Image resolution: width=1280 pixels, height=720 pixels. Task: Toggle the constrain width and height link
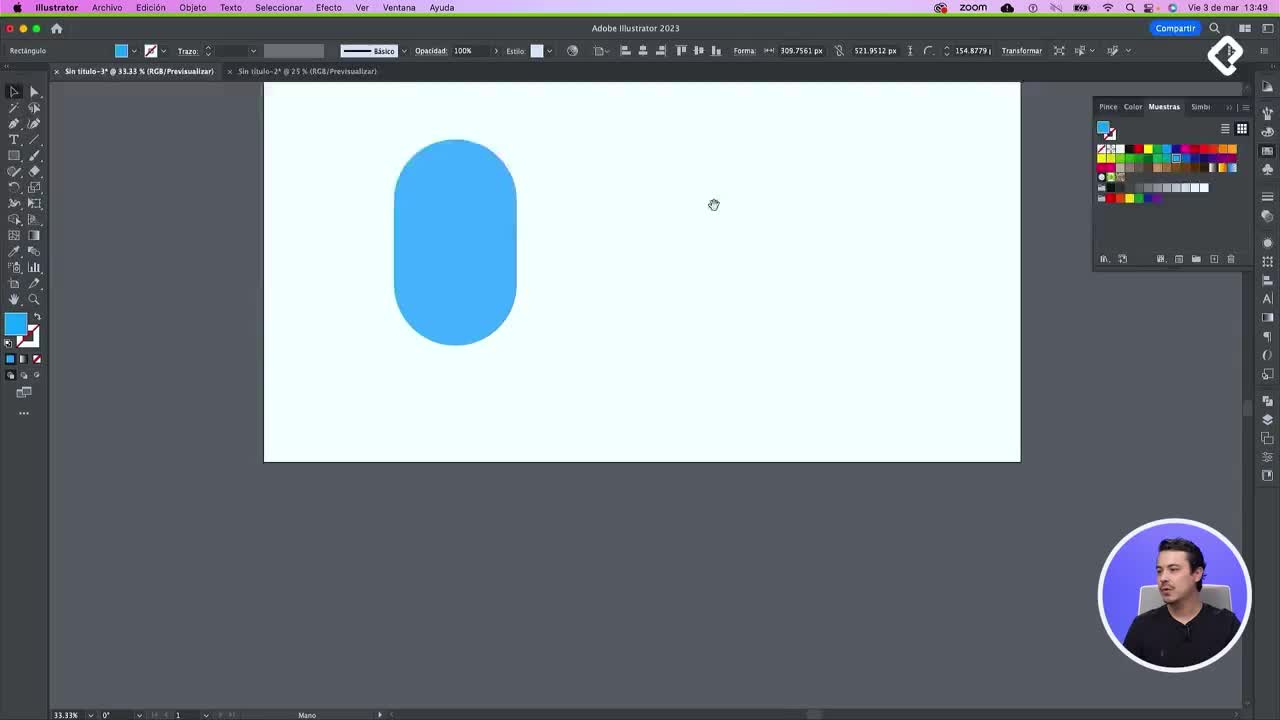click(x=838, y=51)
